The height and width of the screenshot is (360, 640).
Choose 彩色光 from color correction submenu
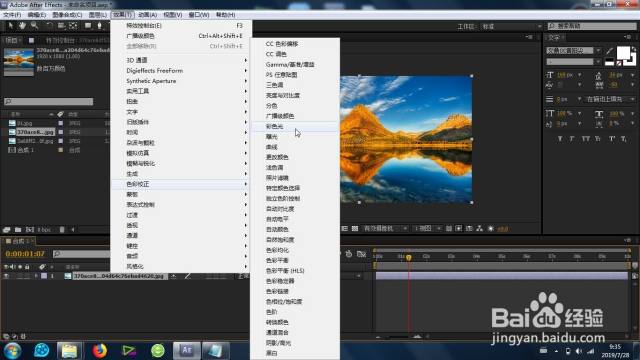point(295,127)
